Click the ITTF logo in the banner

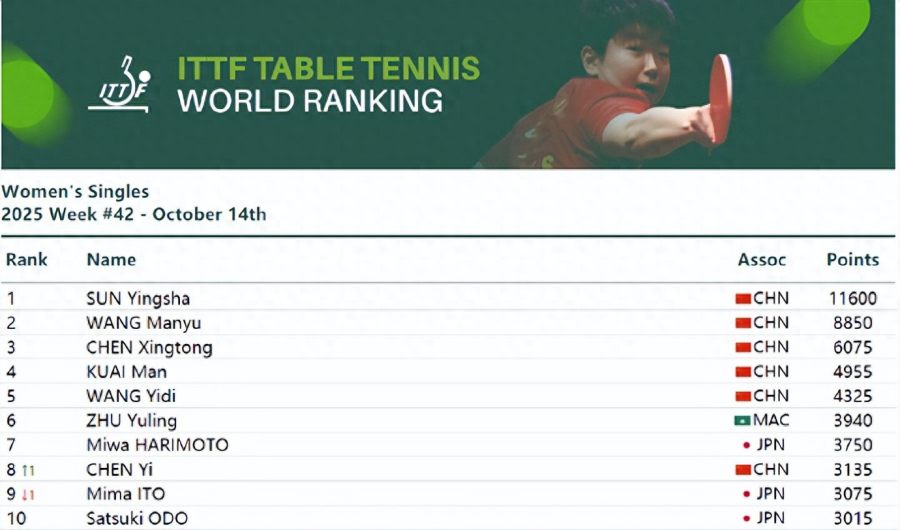click(x=119, y=85)
